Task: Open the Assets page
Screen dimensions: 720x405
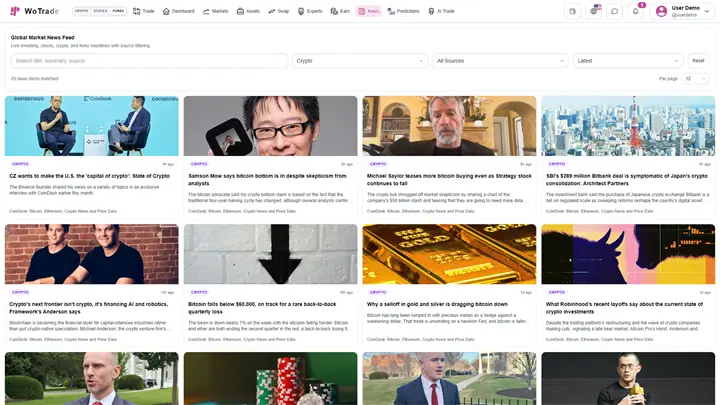Action: pyautogui.click(x=248, y=11)
